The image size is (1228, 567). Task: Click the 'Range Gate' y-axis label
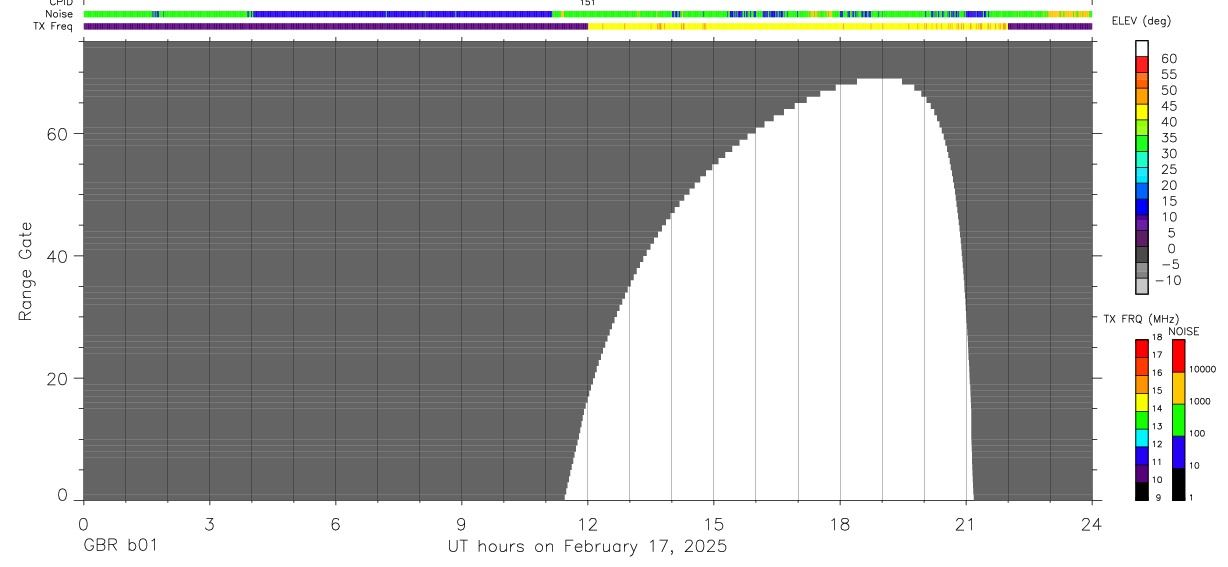27,272
